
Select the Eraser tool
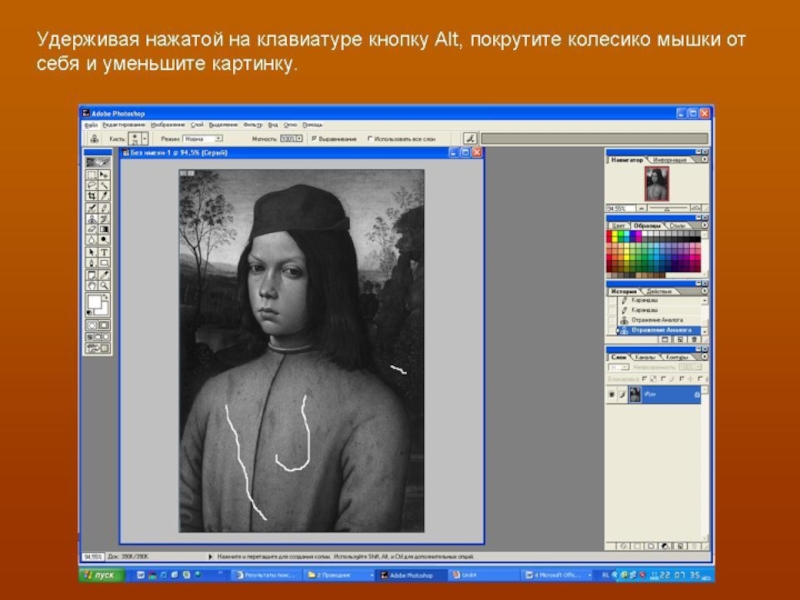click(92, 229)
